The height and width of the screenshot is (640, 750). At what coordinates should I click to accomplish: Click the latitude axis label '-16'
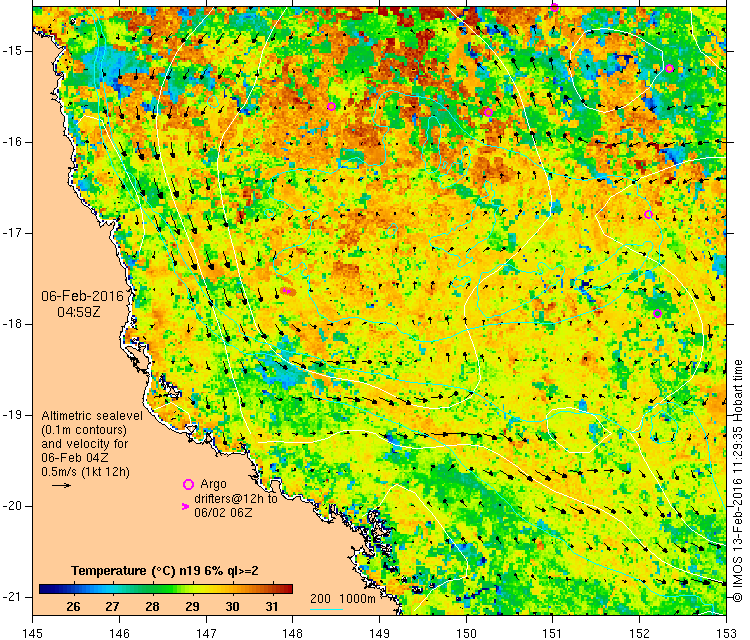coord(11,142)
